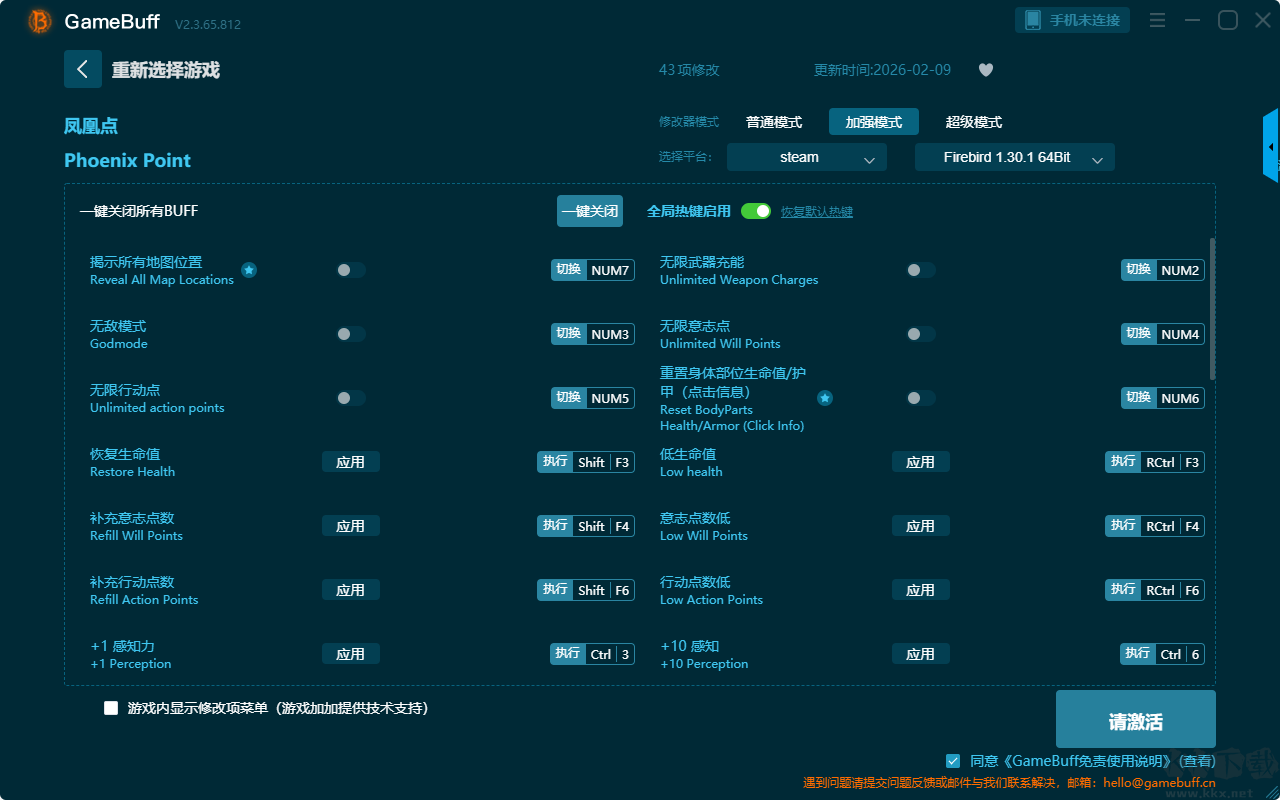
Task: Edit RCtrl F6 hotkey for Low Action Points
Action: pyautogui.click(x=1155, y=590)
